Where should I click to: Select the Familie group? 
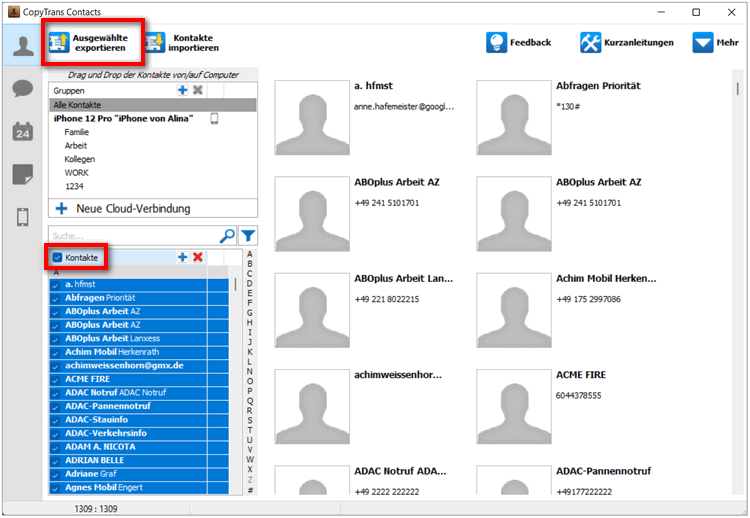click(77, 132)
